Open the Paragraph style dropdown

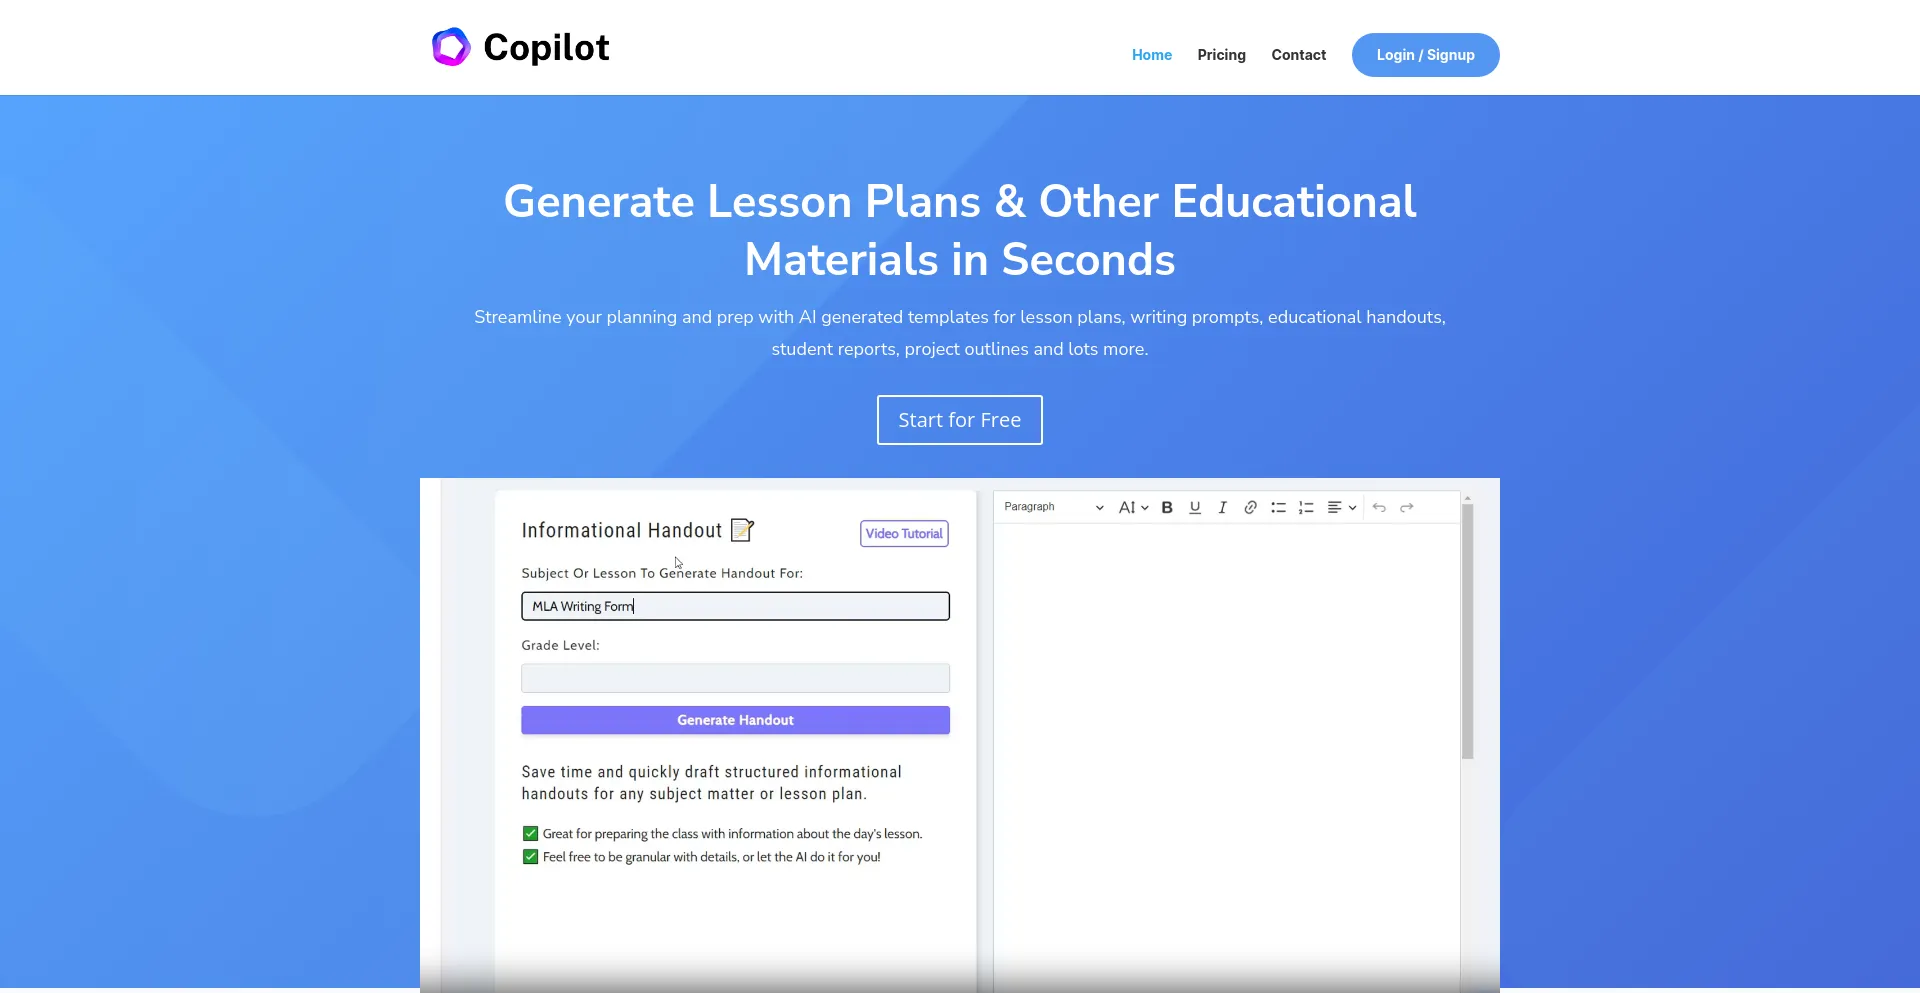(x=1052, y=507)
